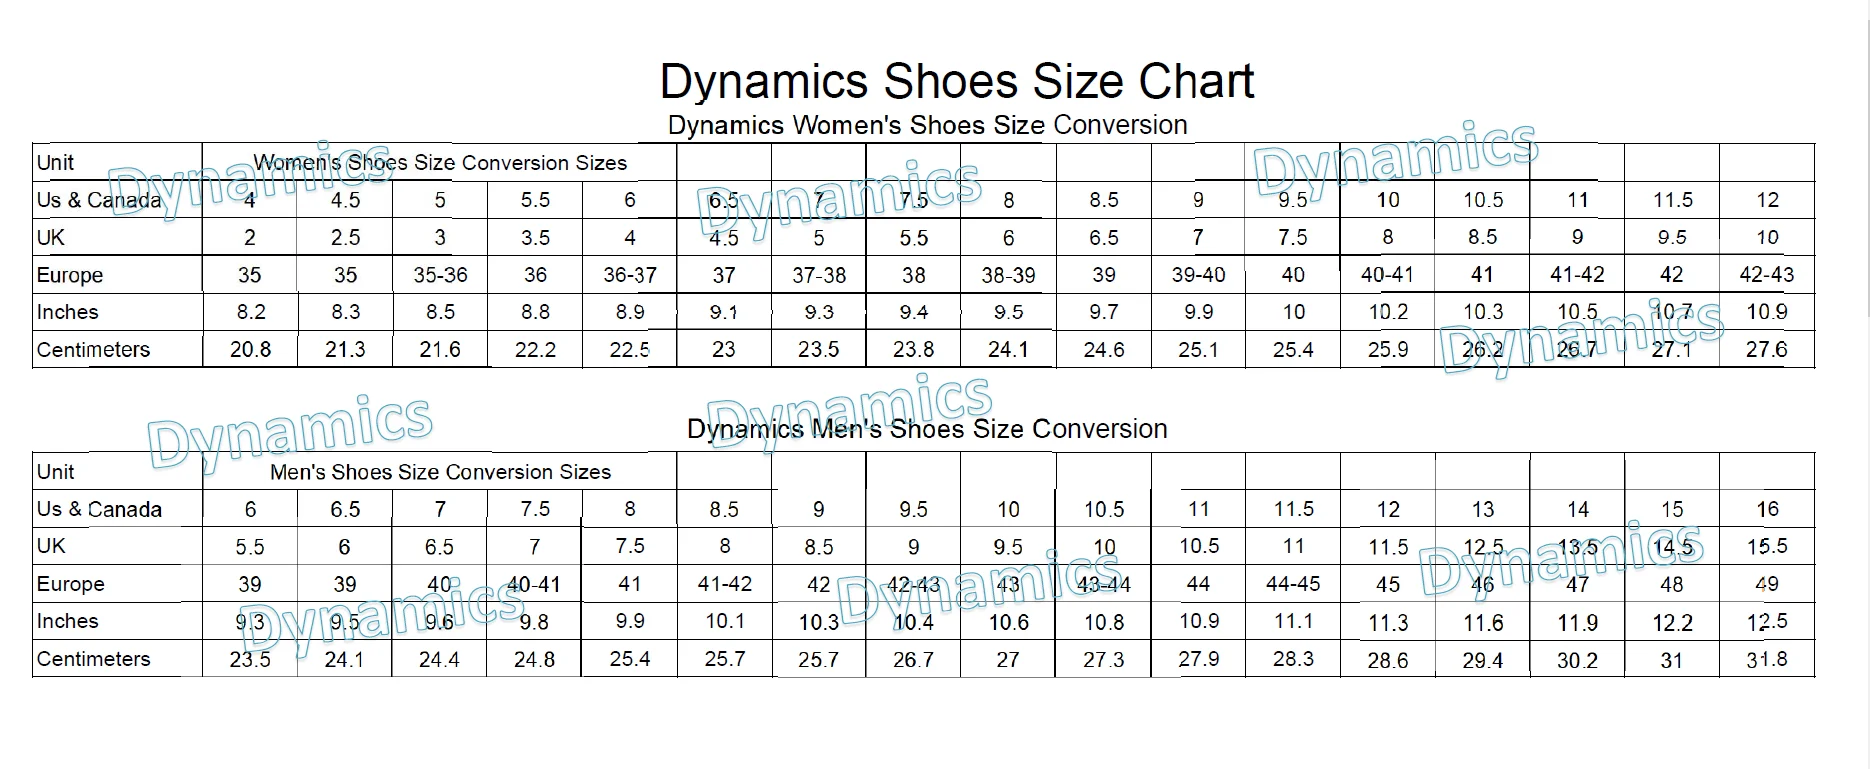Select women's Europe size '36-37' cell
The height and width of the screenshot is (769, 1870).
click(630, 275)
